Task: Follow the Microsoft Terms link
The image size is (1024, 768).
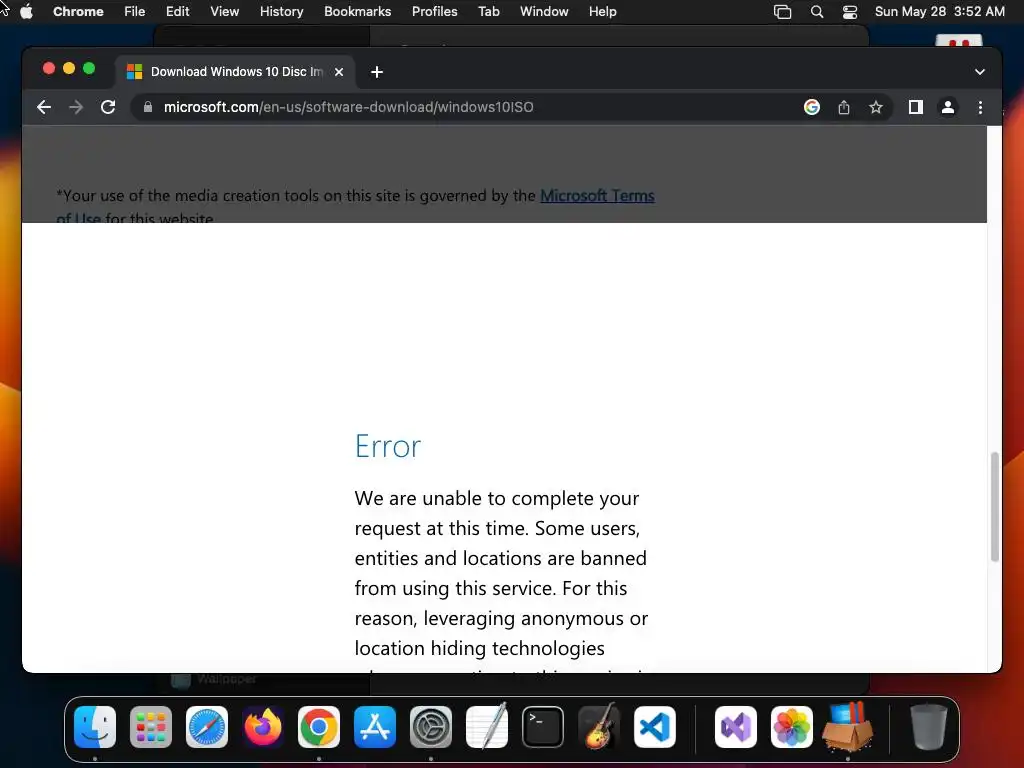Action: click(597, 196)
